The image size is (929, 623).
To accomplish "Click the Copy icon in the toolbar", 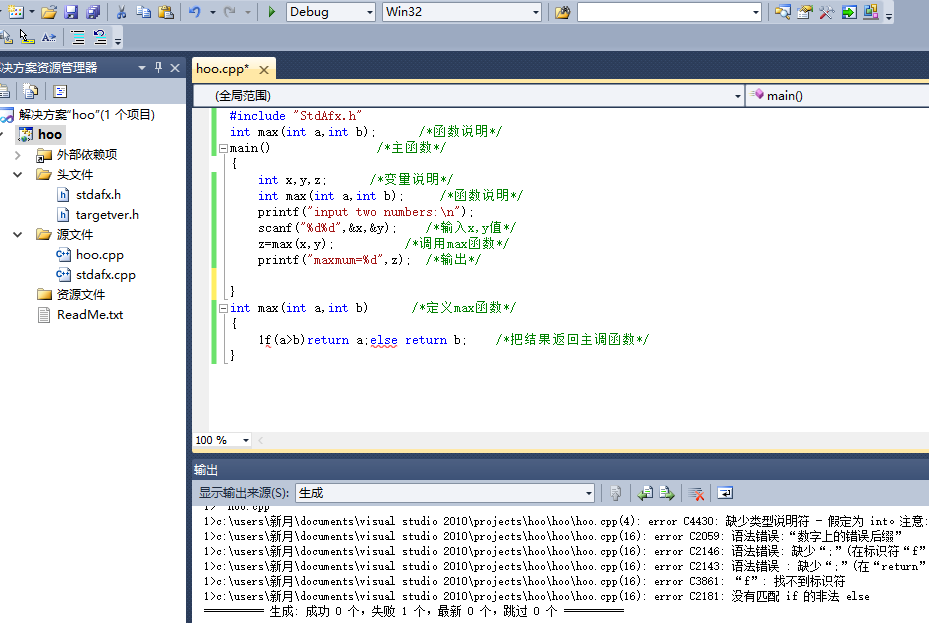I will (x=143, y=12).
